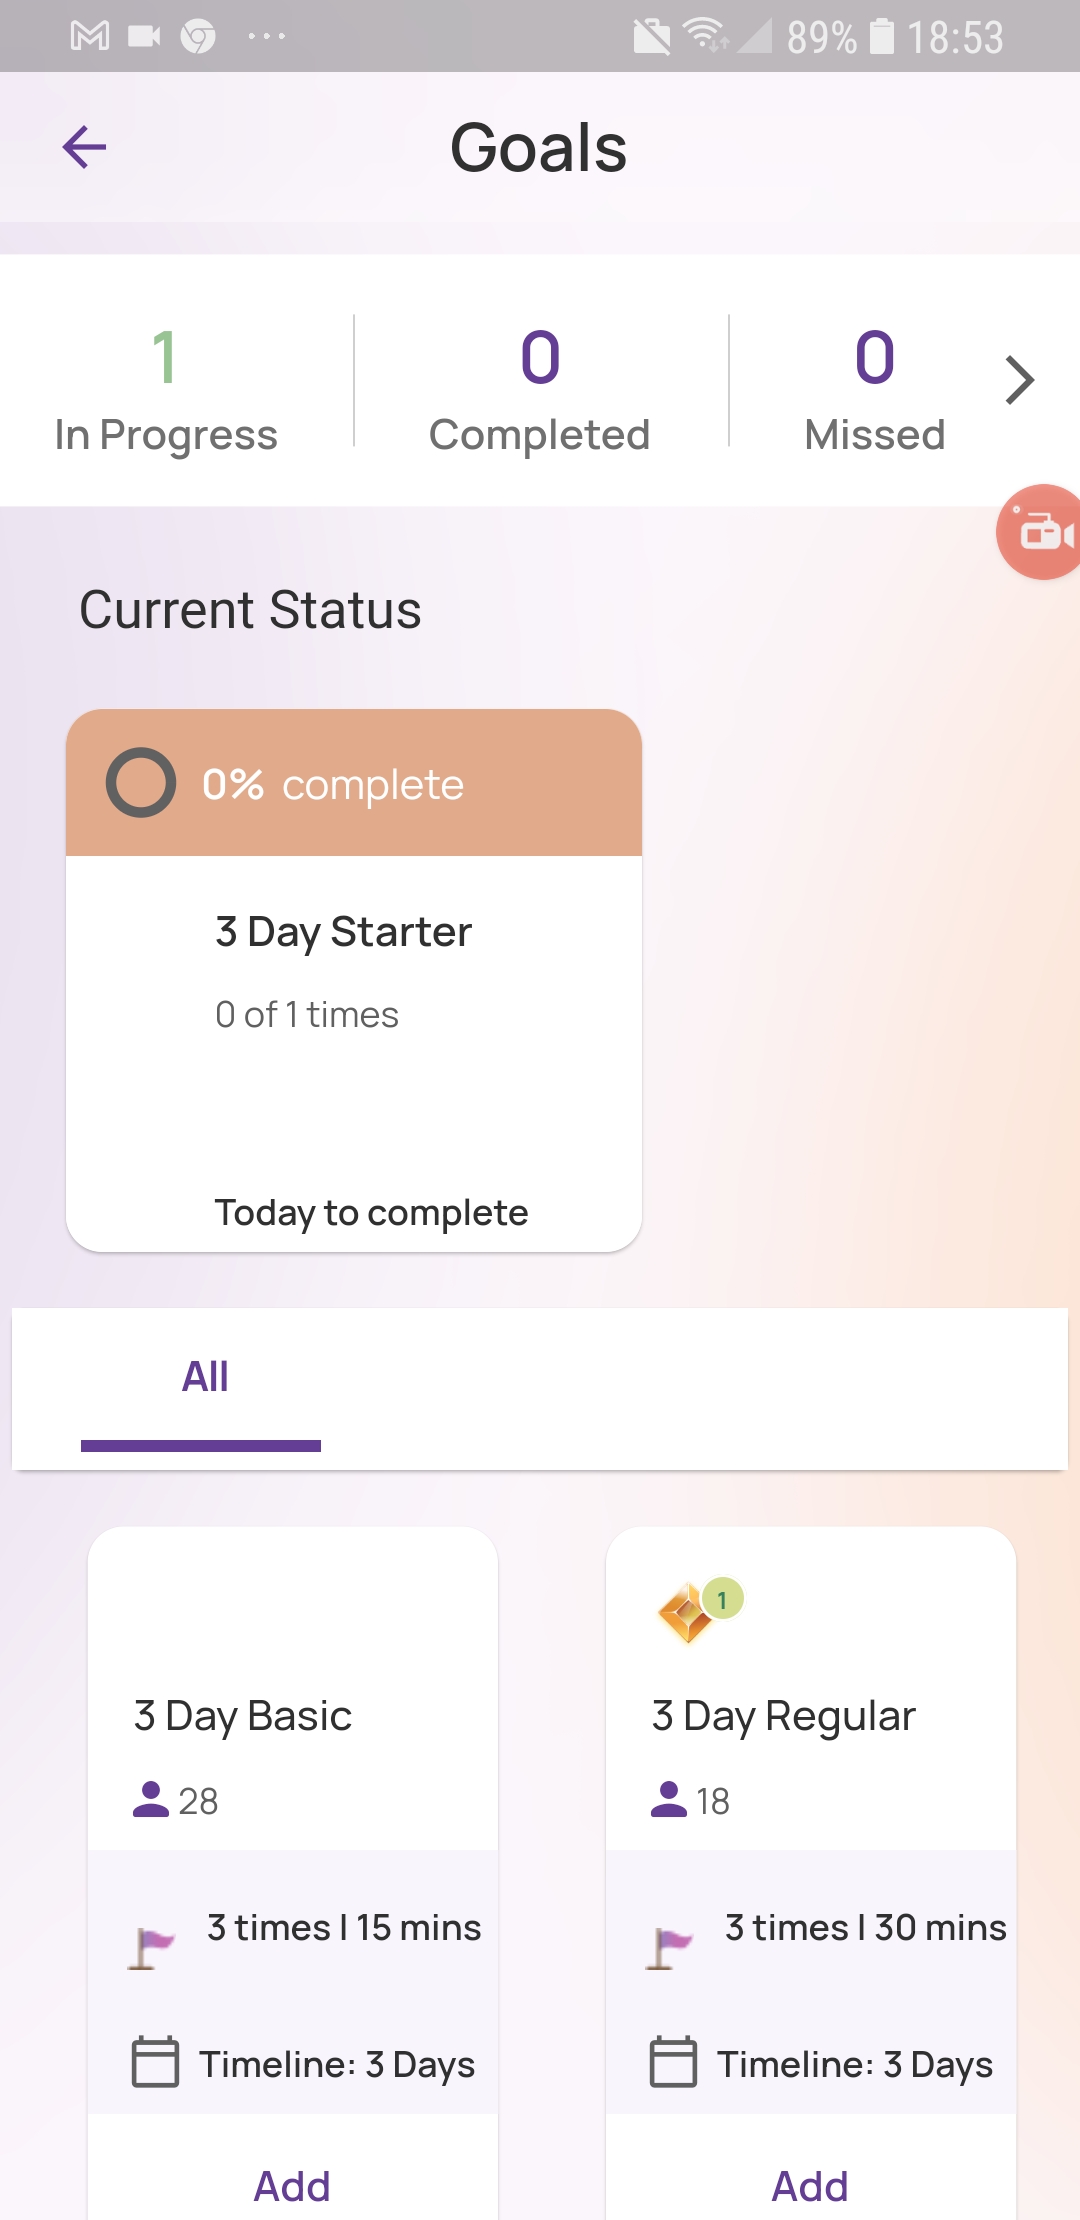Open the red video recorder floating button
This screenshot has width=1080, height=2220.
click(1042, 532)
